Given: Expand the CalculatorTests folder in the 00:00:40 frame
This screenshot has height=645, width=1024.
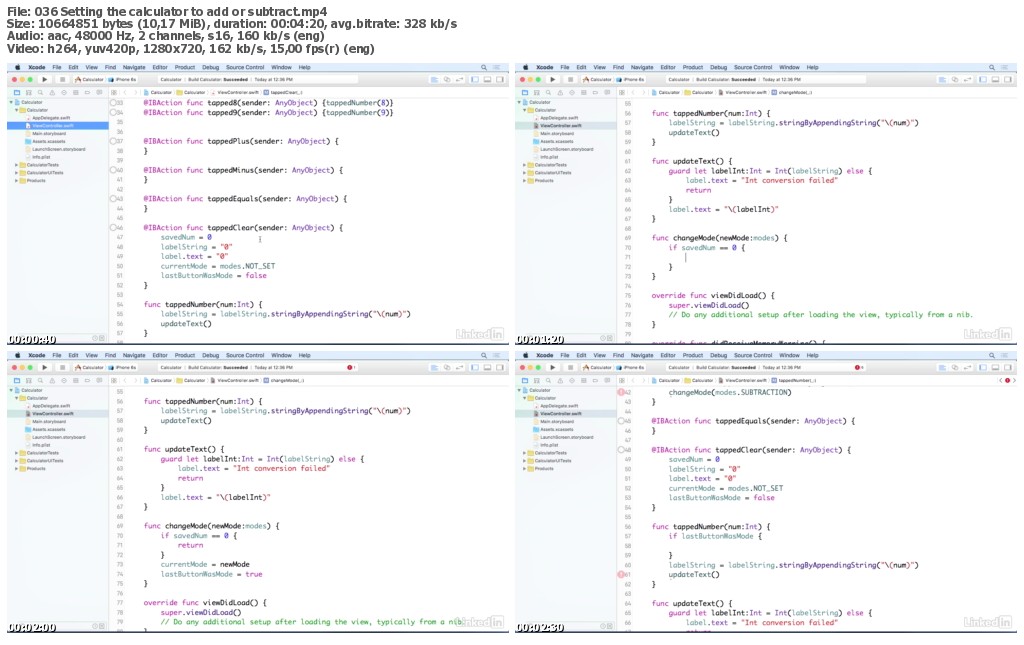Looking at the screenshot, I should (x=16, y=165).
